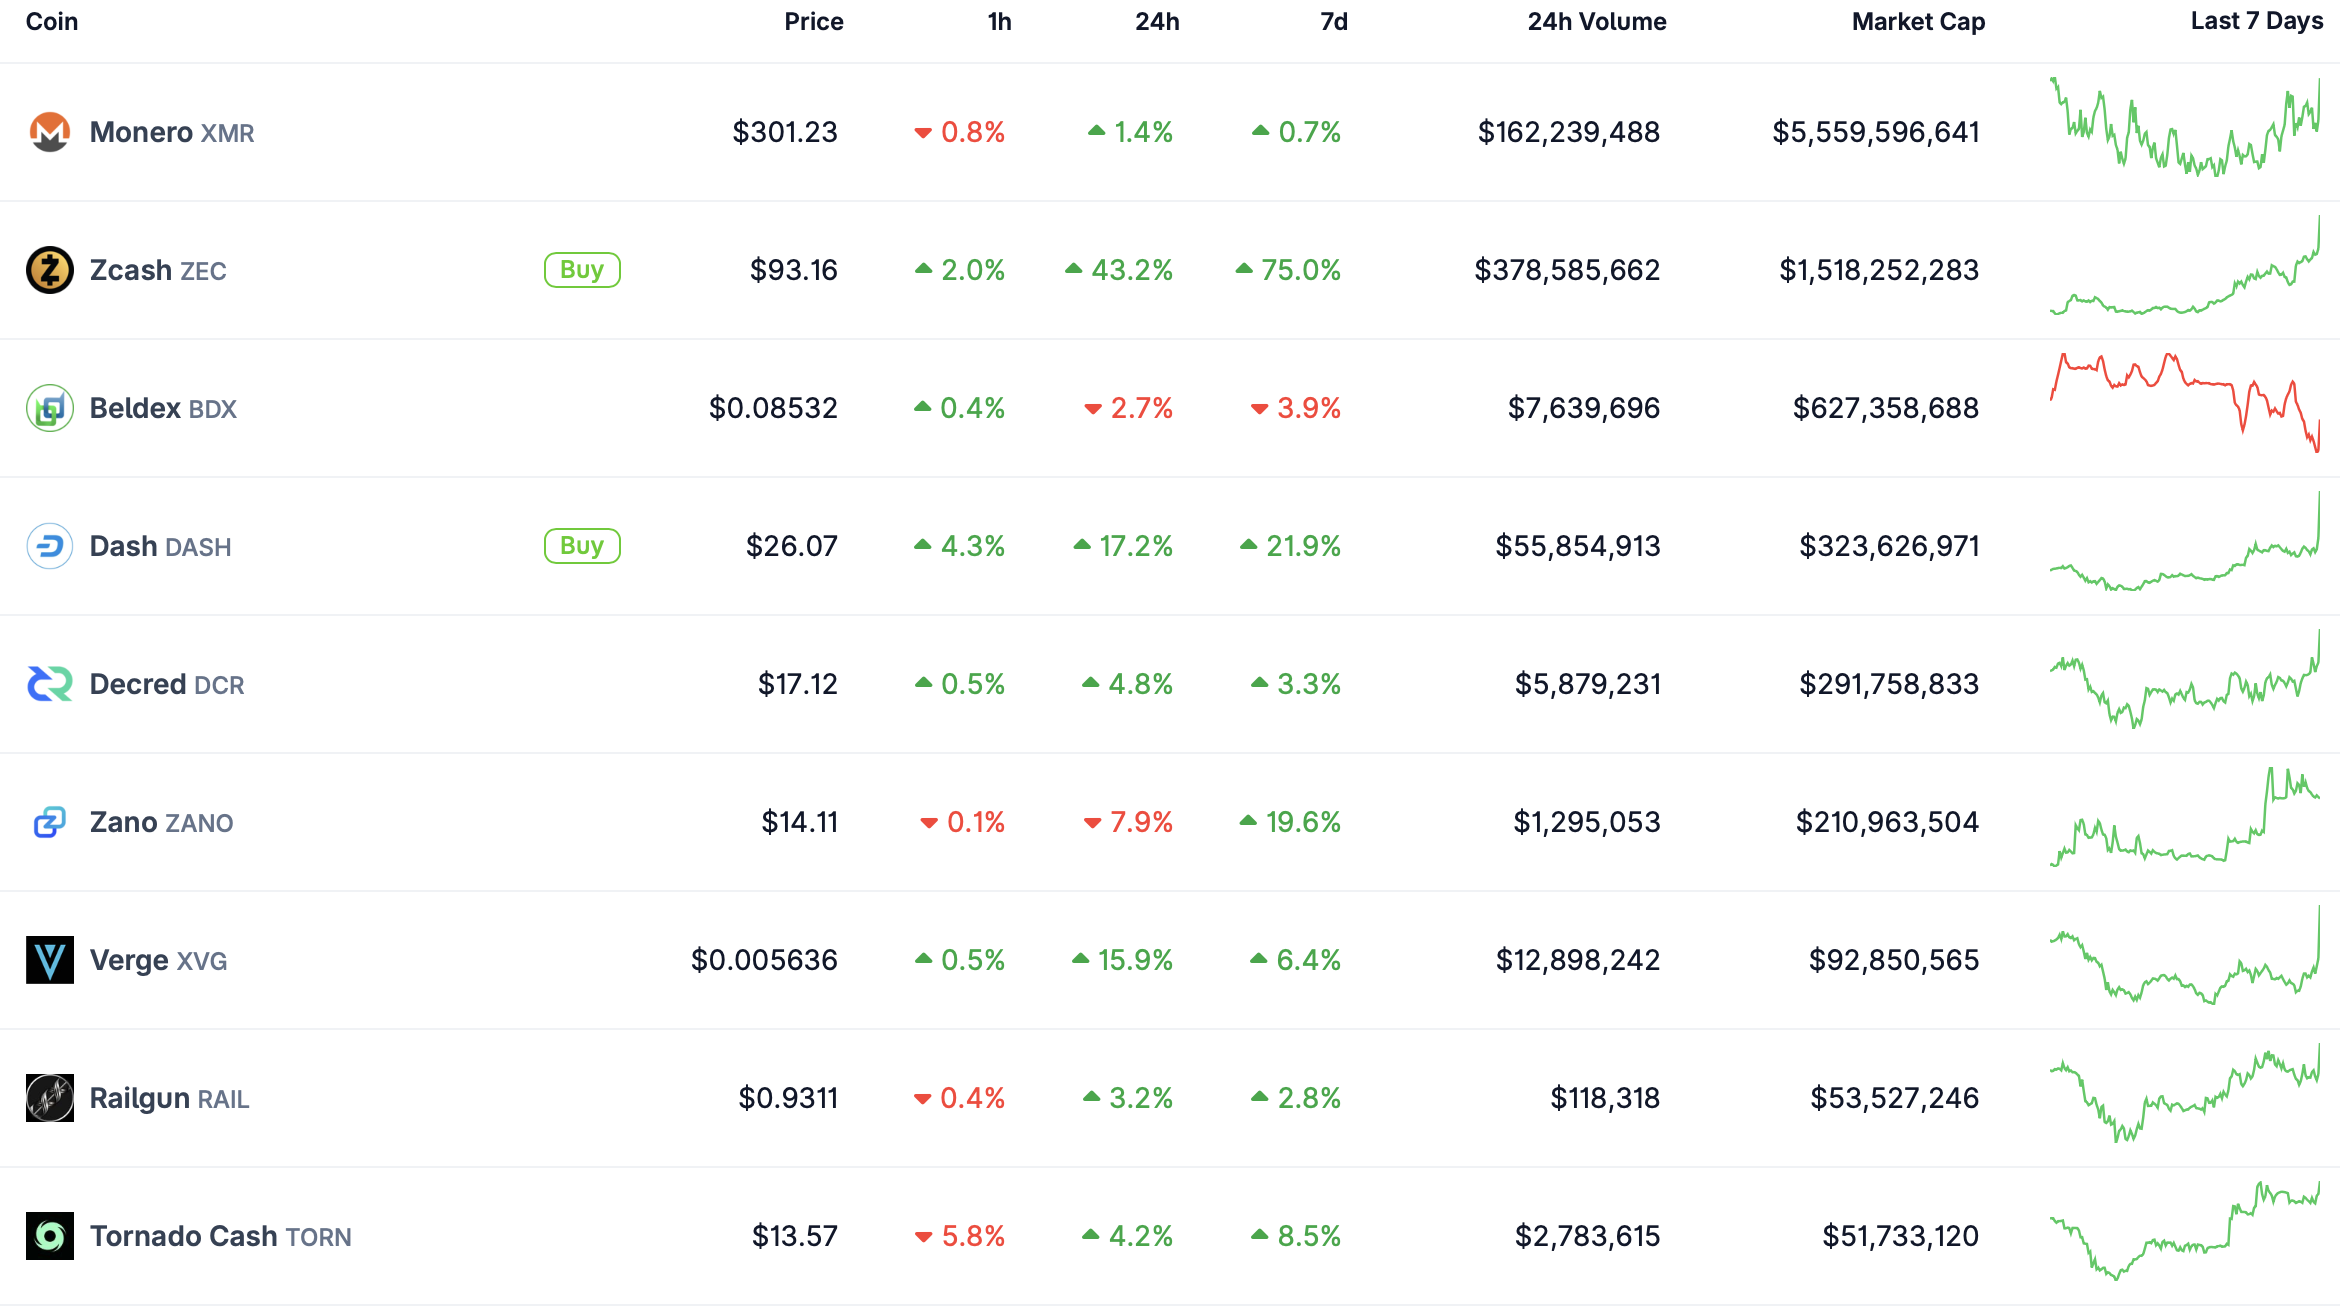
Task: Click the Railgun coin logo icon
Action: tap(49, 1098)
